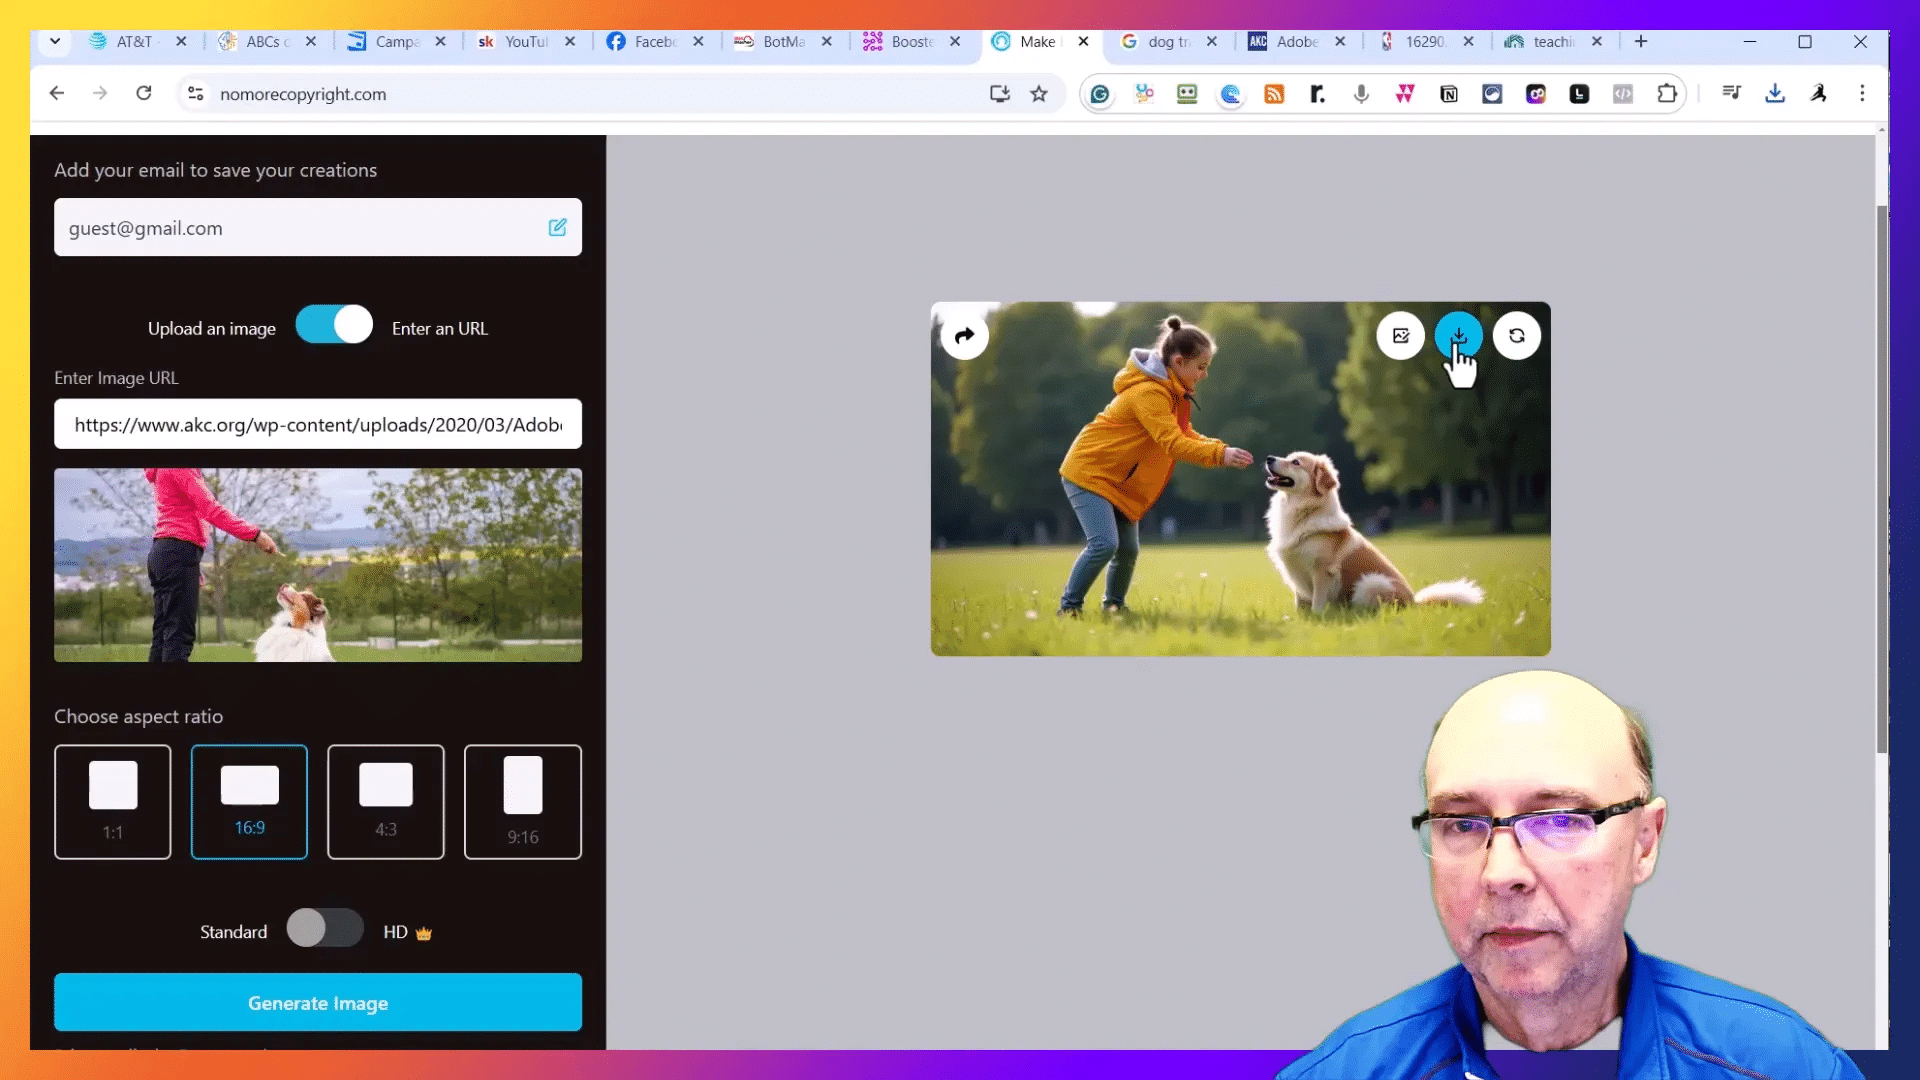Screen dimensions: 1920x1080
Task: Open the tab search dropdown arrow
Action: (x=55, y=42)
